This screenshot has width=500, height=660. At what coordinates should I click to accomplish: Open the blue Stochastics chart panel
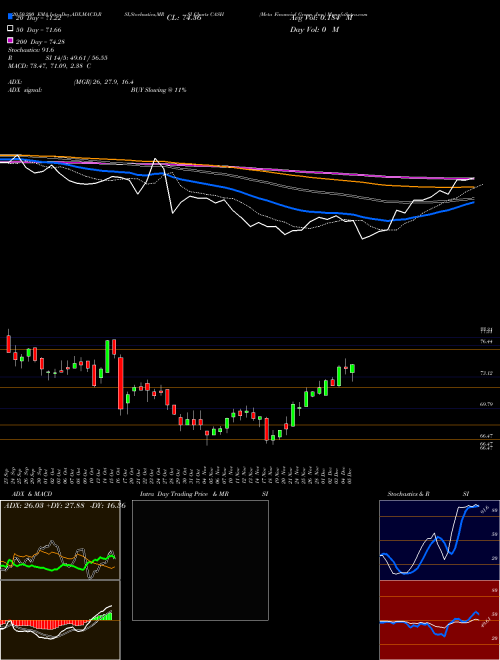point(439,540)
